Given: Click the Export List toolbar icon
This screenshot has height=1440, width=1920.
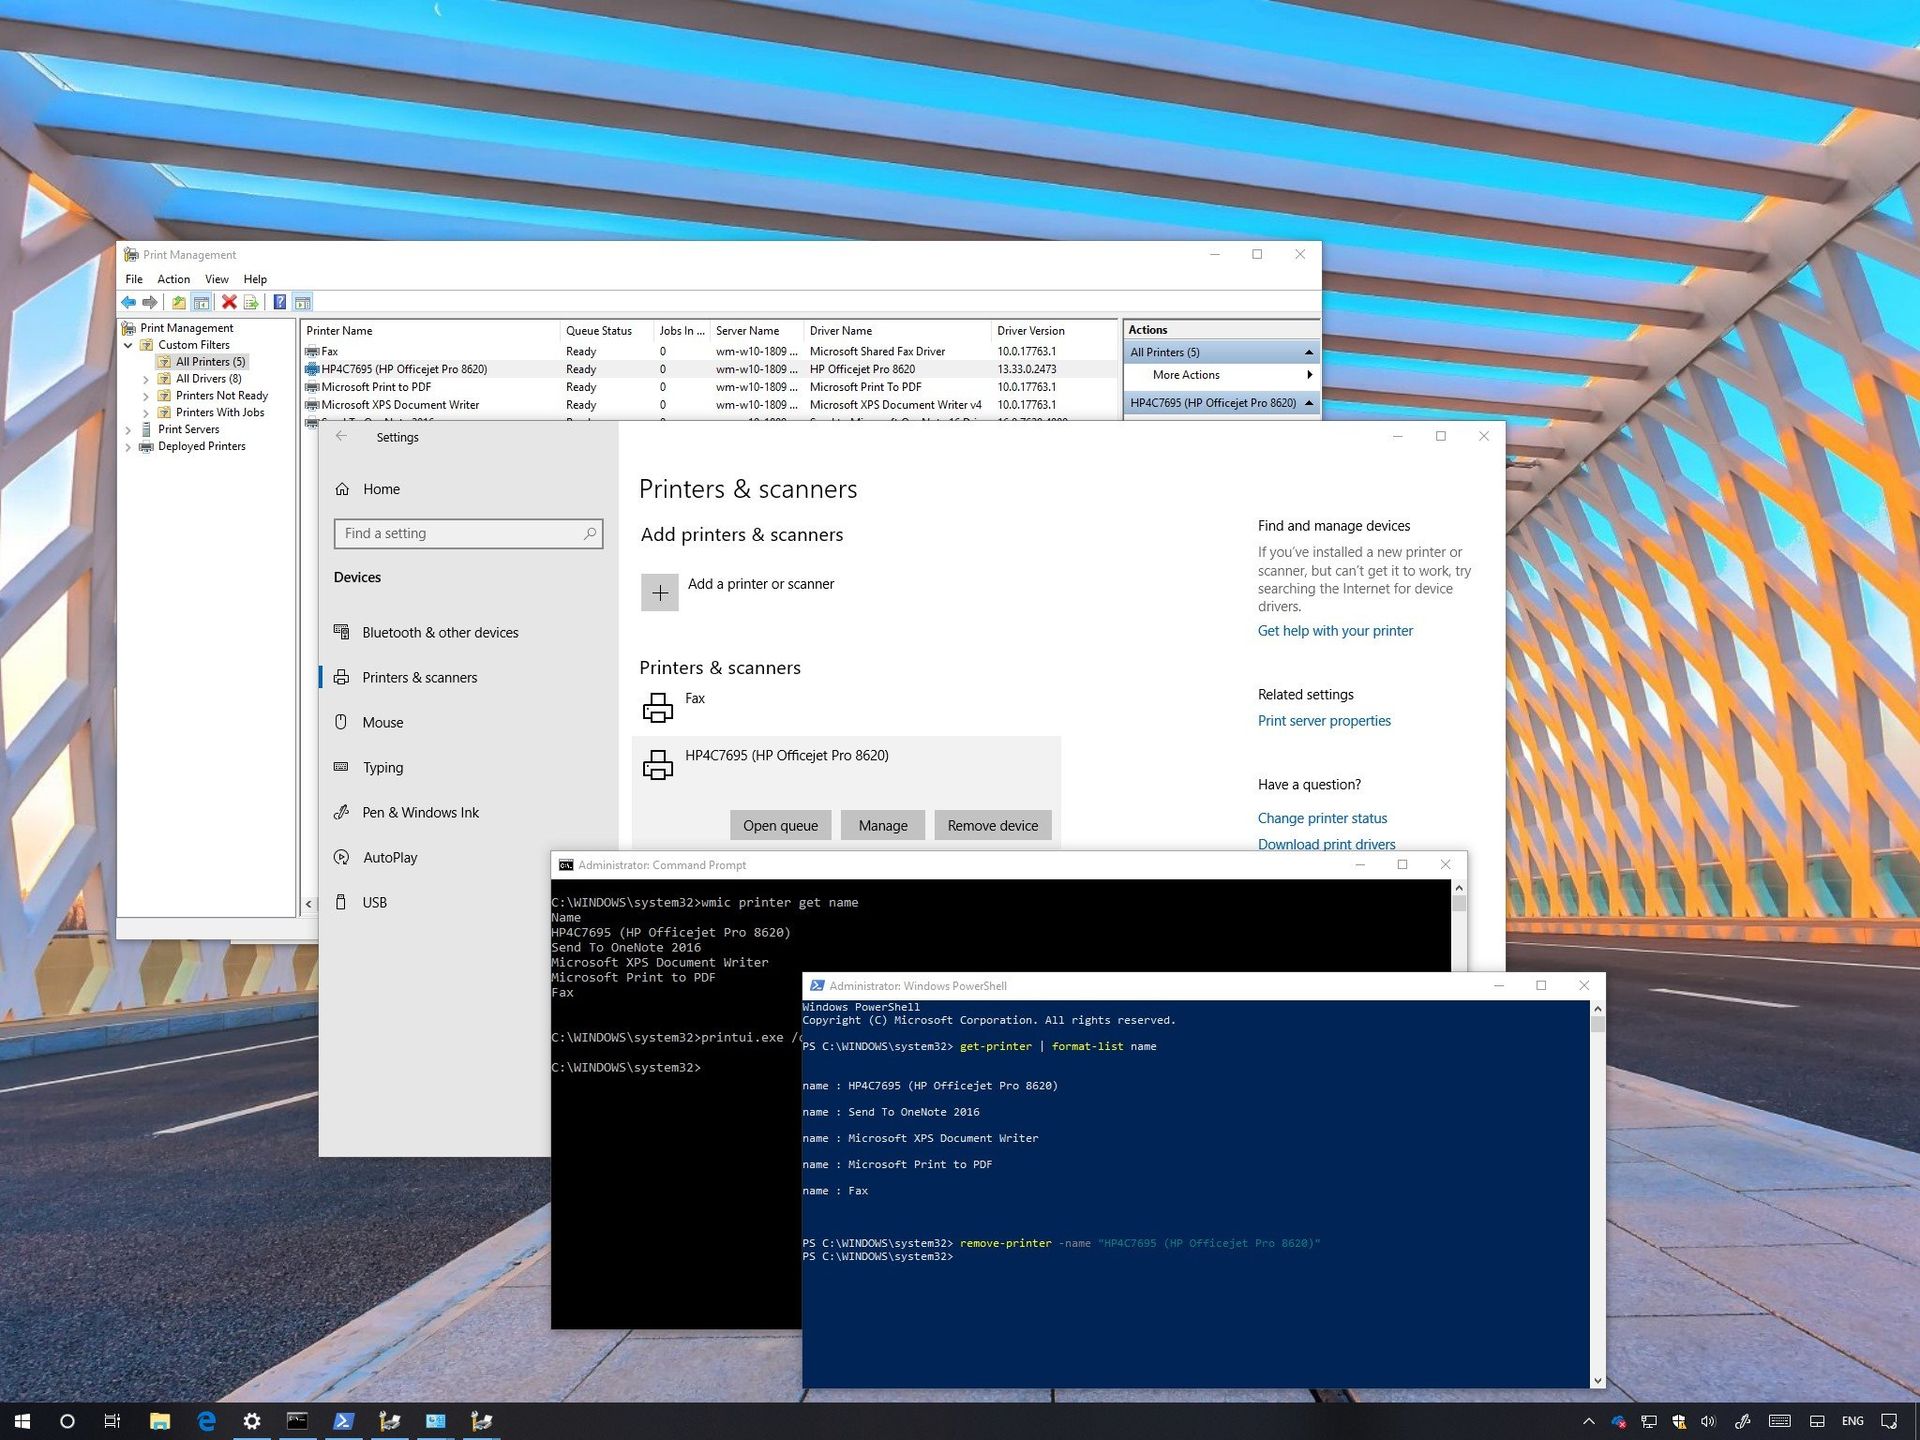Looking at the screenshot, I should click(250, 302).
